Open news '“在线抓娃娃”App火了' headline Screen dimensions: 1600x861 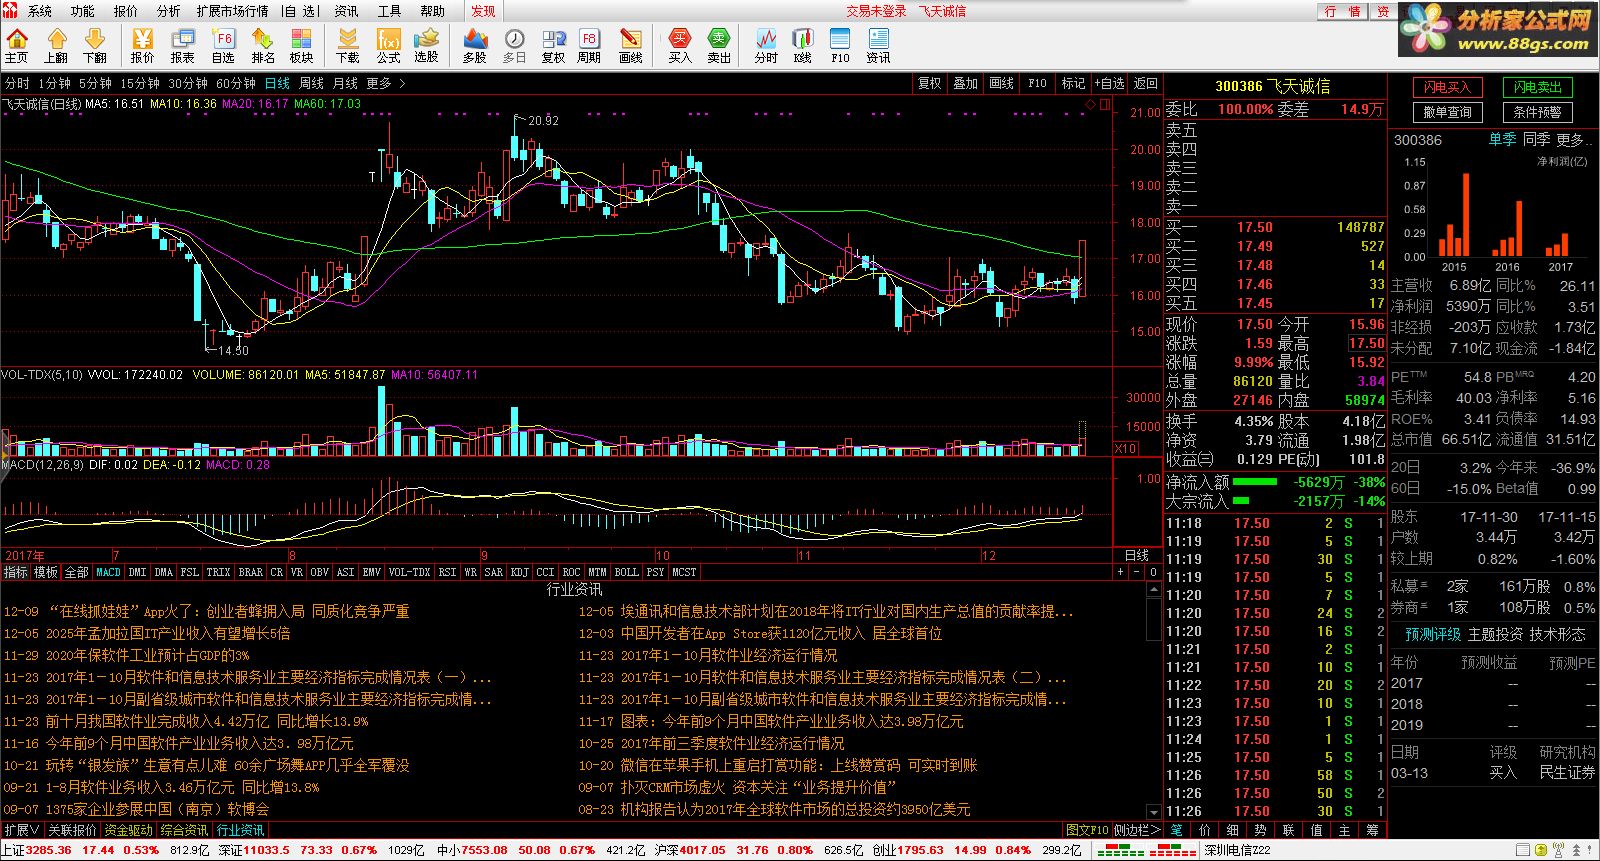pyautogui.click(x=228, y=611)
